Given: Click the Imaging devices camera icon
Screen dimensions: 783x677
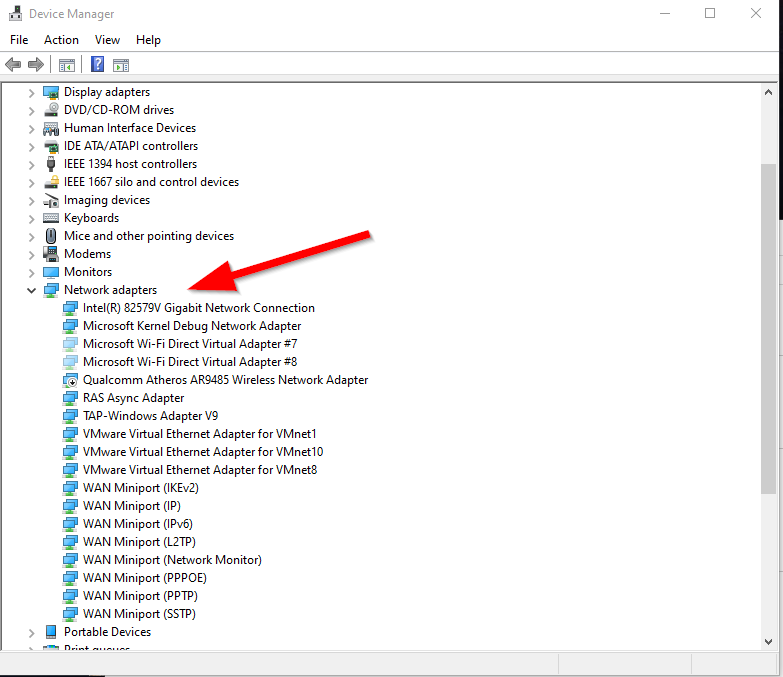Looking at the screenshot, I should (x=51, y=200).
